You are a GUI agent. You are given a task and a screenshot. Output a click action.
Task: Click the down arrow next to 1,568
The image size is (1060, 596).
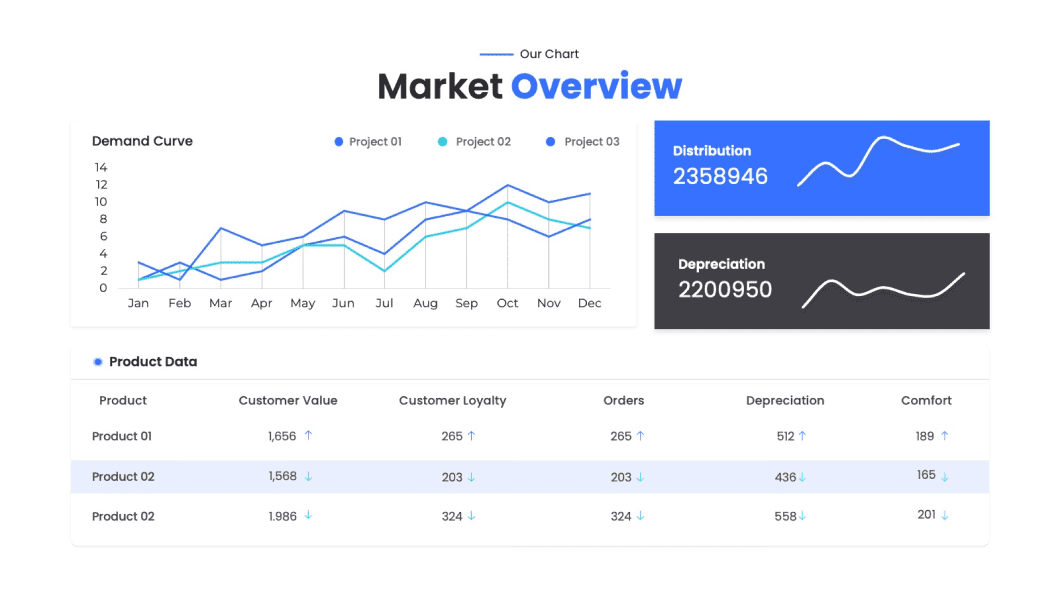(x=308, y=476)
